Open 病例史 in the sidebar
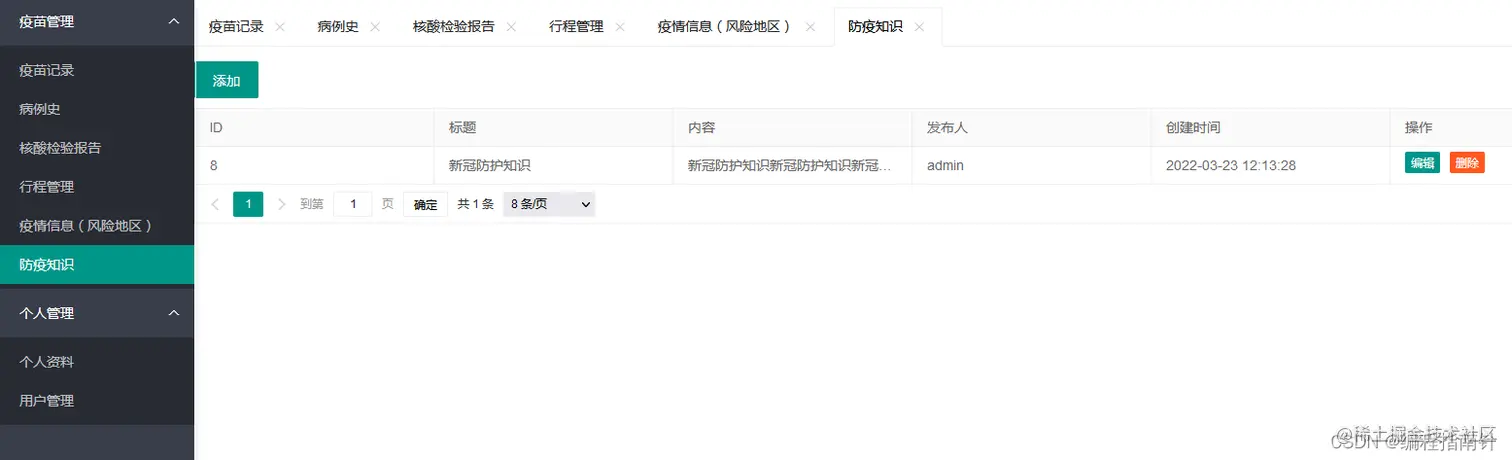 [97, 109]
